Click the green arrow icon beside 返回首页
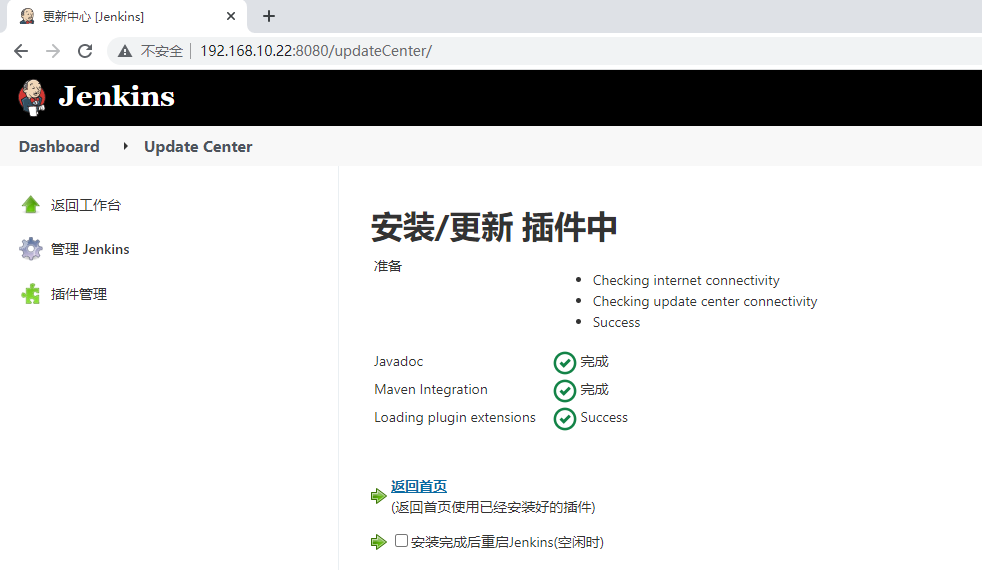Image resolution: width=982 pixels, height=570 pixels. 378,496
